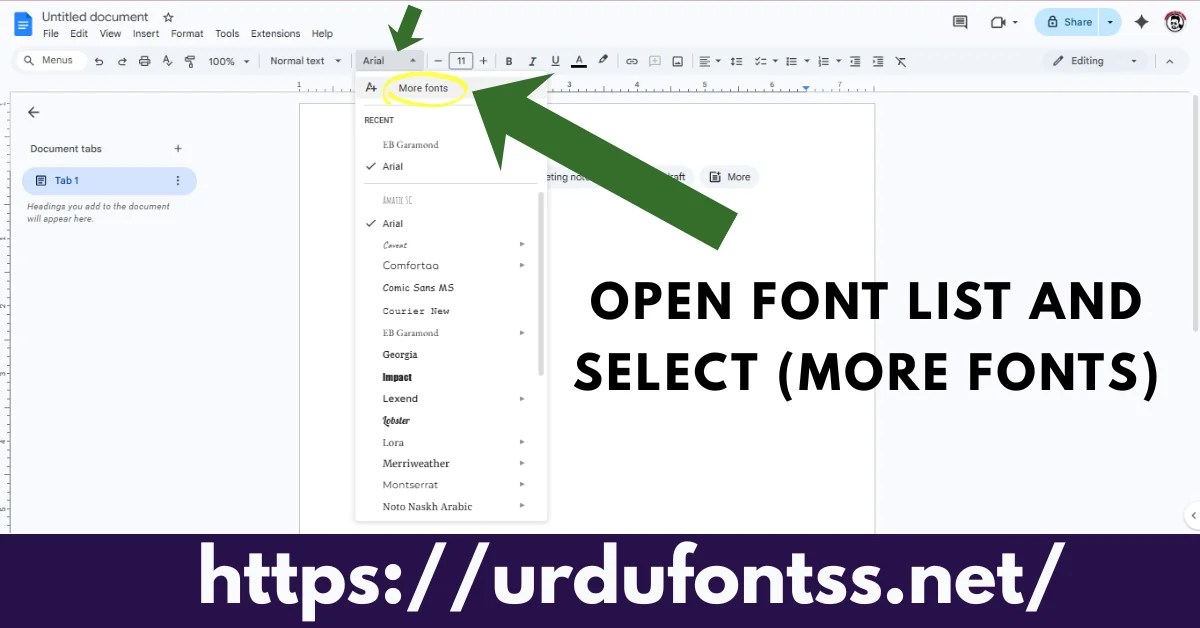
Task: Open the Format menu
Action: coord(187,34)
